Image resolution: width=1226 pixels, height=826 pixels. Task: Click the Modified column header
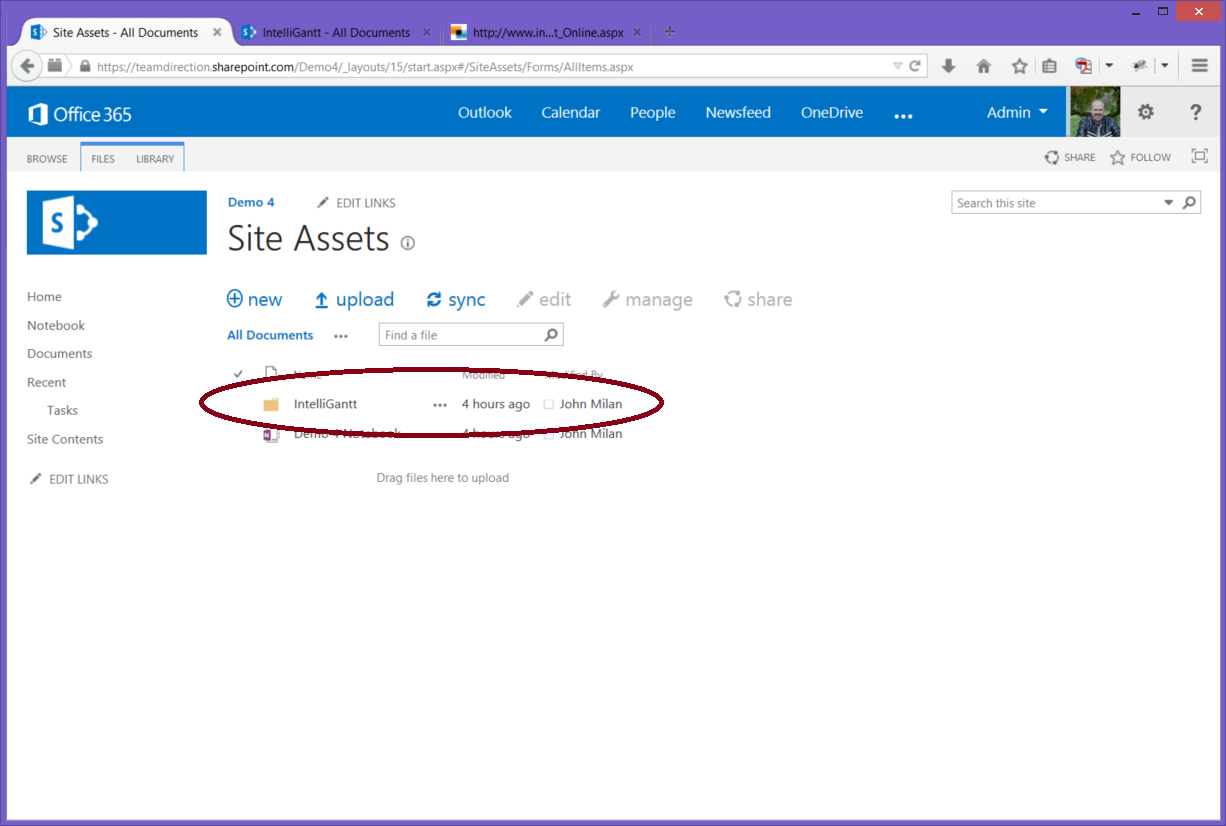click(x=484, y=375)
